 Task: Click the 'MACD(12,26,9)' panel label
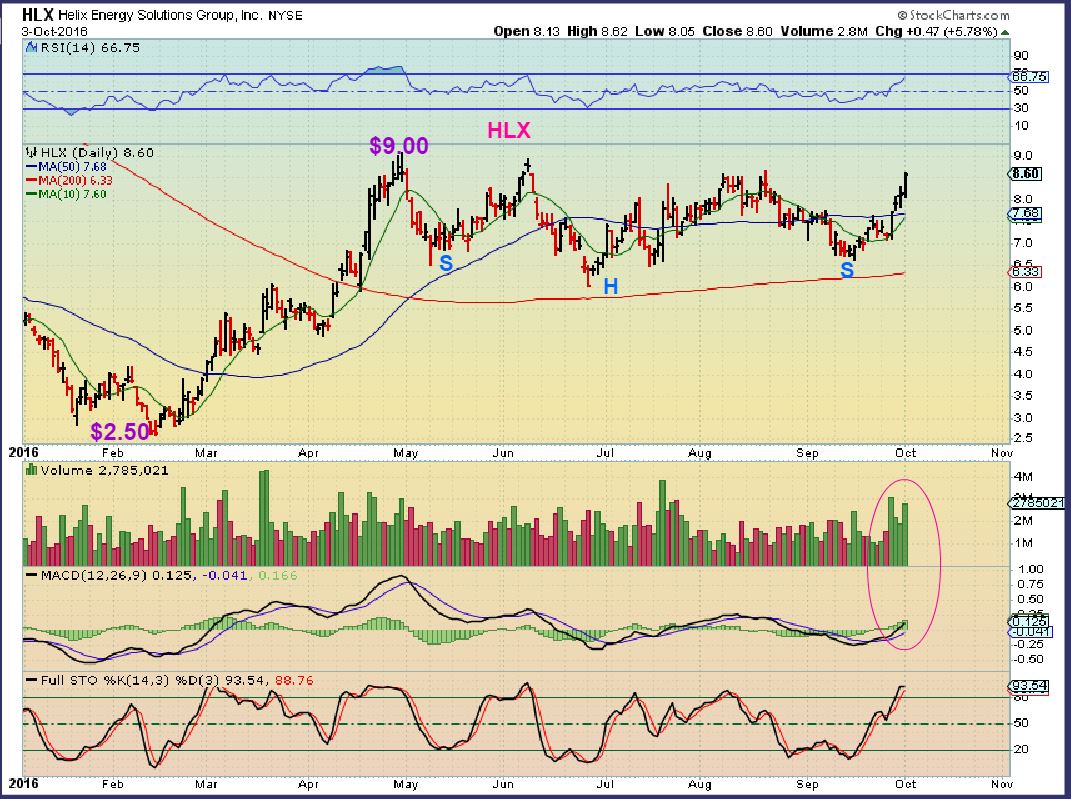pyautogui.click(x=94, y=575)
